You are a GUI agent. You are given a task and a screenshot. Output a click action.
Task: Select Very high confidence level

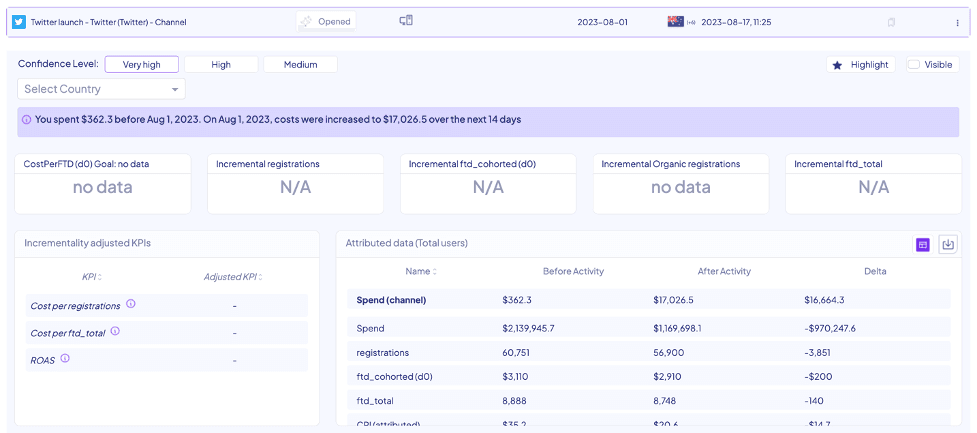tap(141, 64)
